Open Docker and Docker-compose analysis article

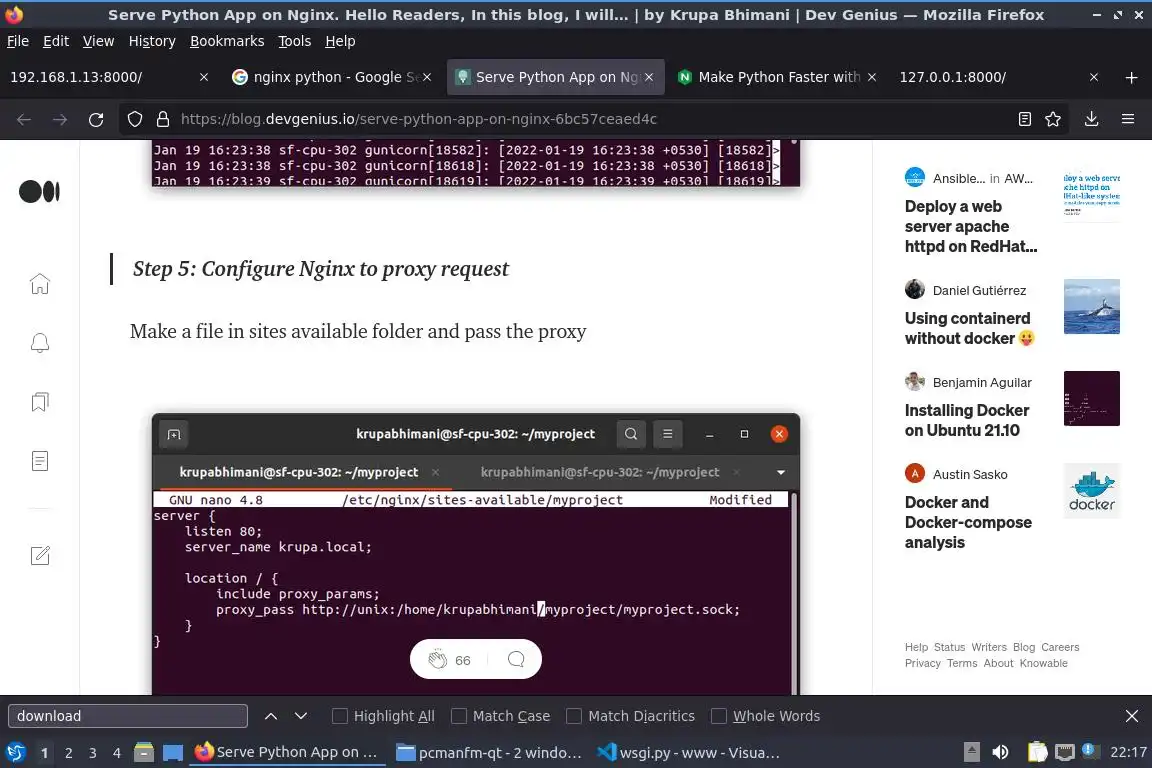click(x=968, y=523)
